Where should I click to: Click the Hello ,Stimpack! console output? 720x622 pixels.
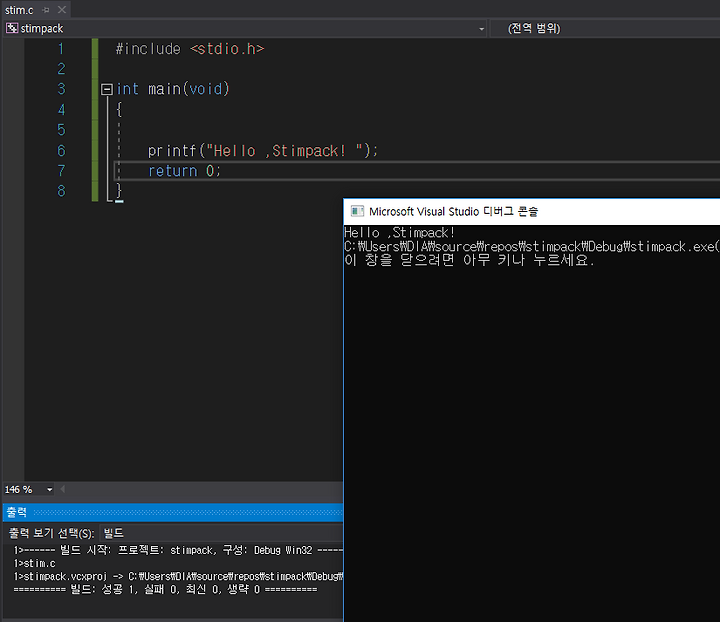[x=399, y=233]
